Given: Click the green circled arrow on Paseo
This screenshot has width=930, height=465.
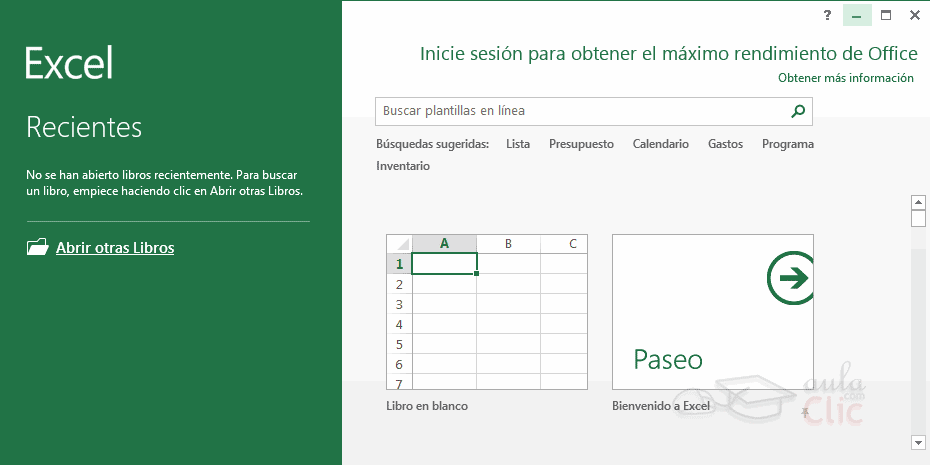Looking at the screenshot, I should pyautogui.click(x=792, y=279).
